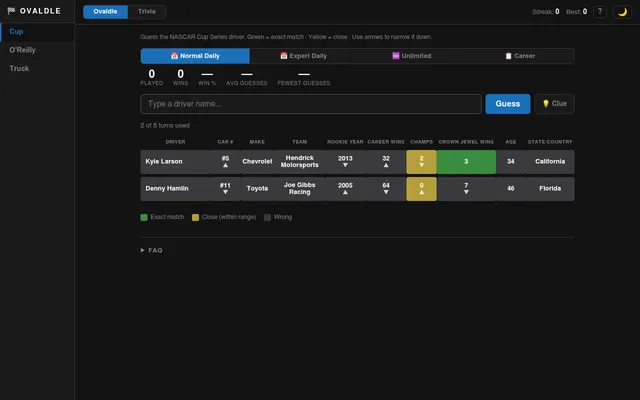Click the Joe Gibbs Racing team cell
Viewport: 640px width, 400px height.
pos(300,189)
